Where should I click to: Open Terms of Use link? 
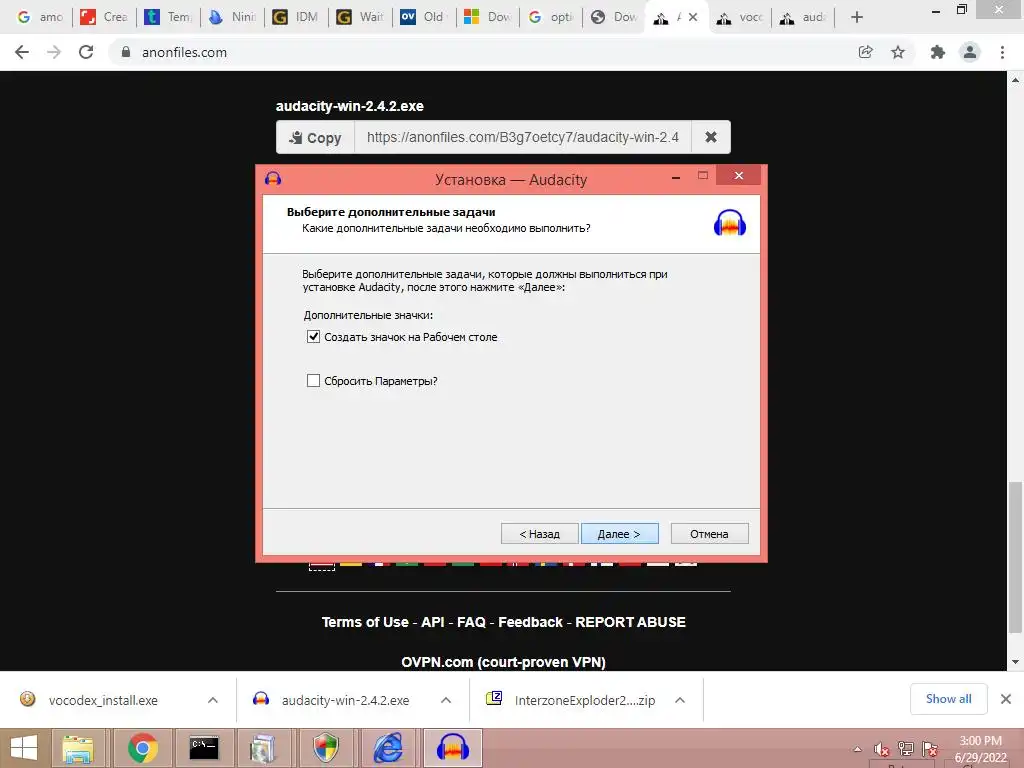point(365,622)
